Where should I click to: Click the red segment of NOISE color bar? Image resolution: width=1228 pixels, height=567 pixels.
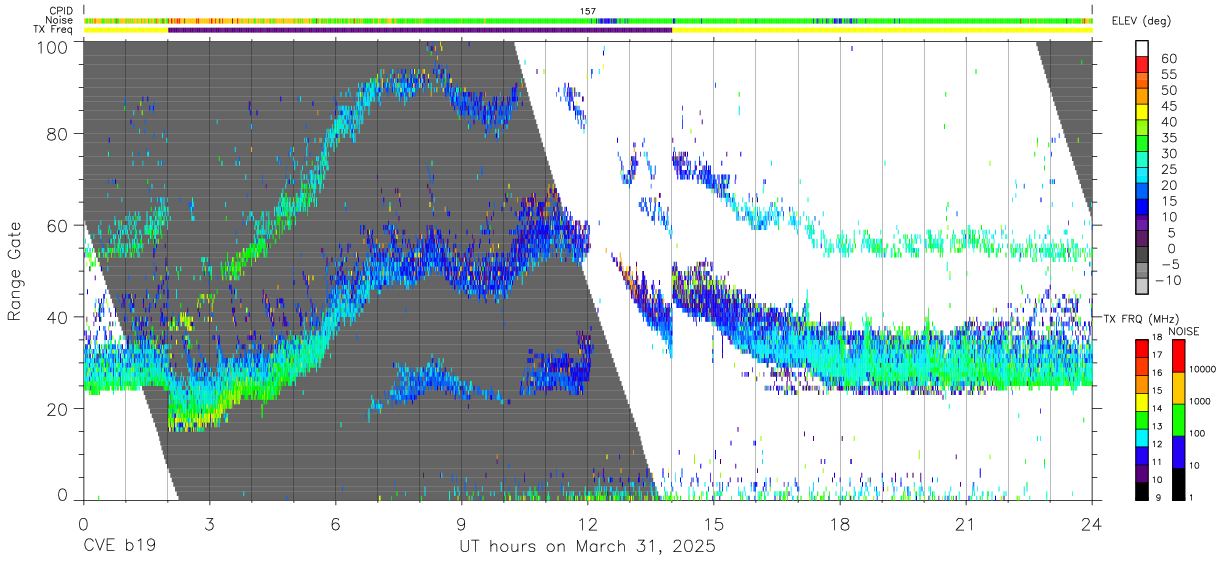[1178, 355]
